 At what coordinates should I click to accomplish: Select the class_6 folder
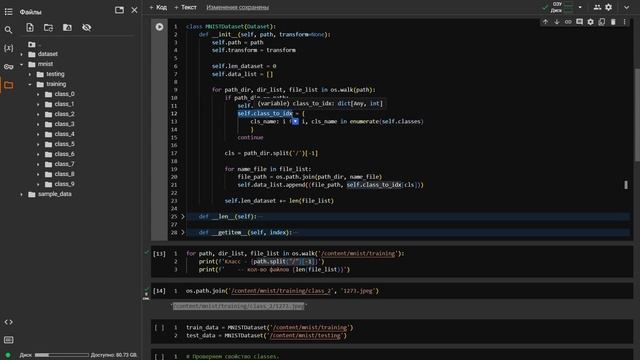pyautogui.click(x=64, y=154)
